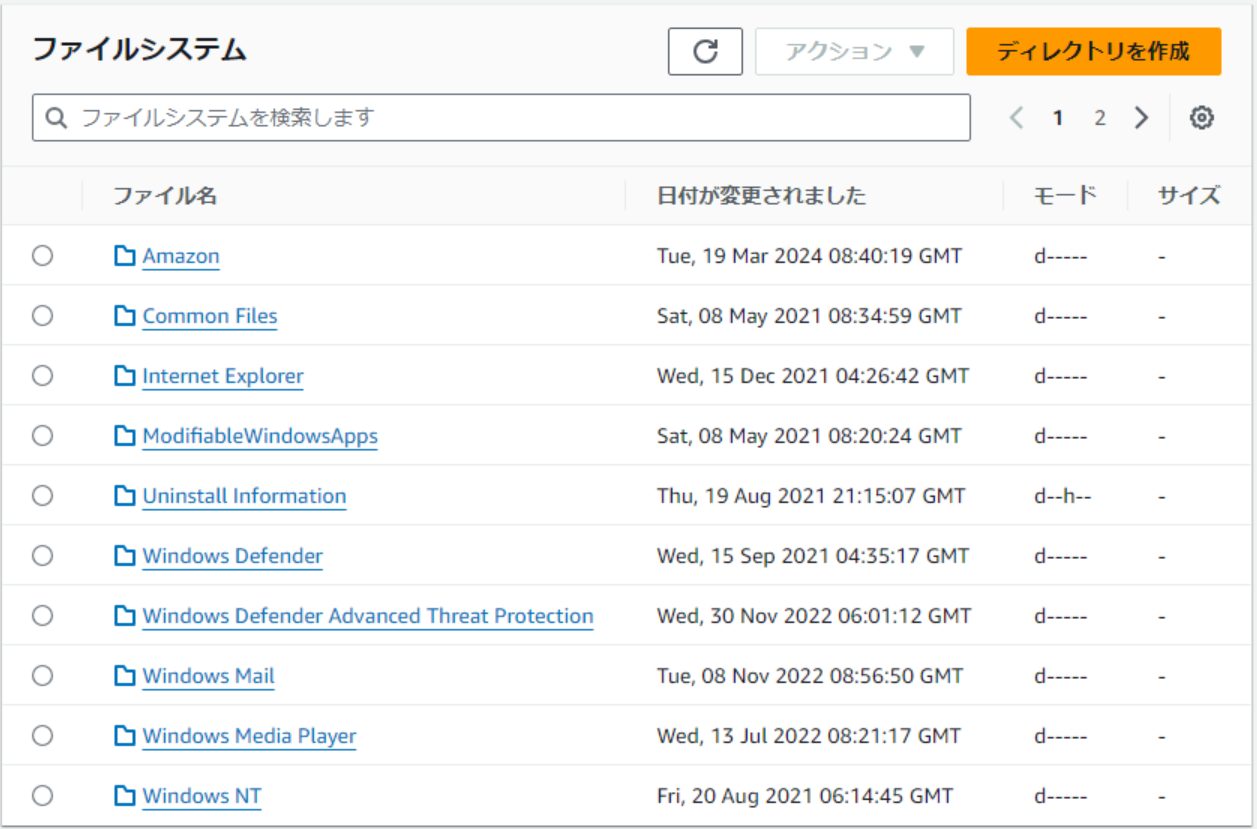Image resolution: width=1257 pixels, height=829 pixels.
Task: Click the refresh icon button
Action: point(705,52)
